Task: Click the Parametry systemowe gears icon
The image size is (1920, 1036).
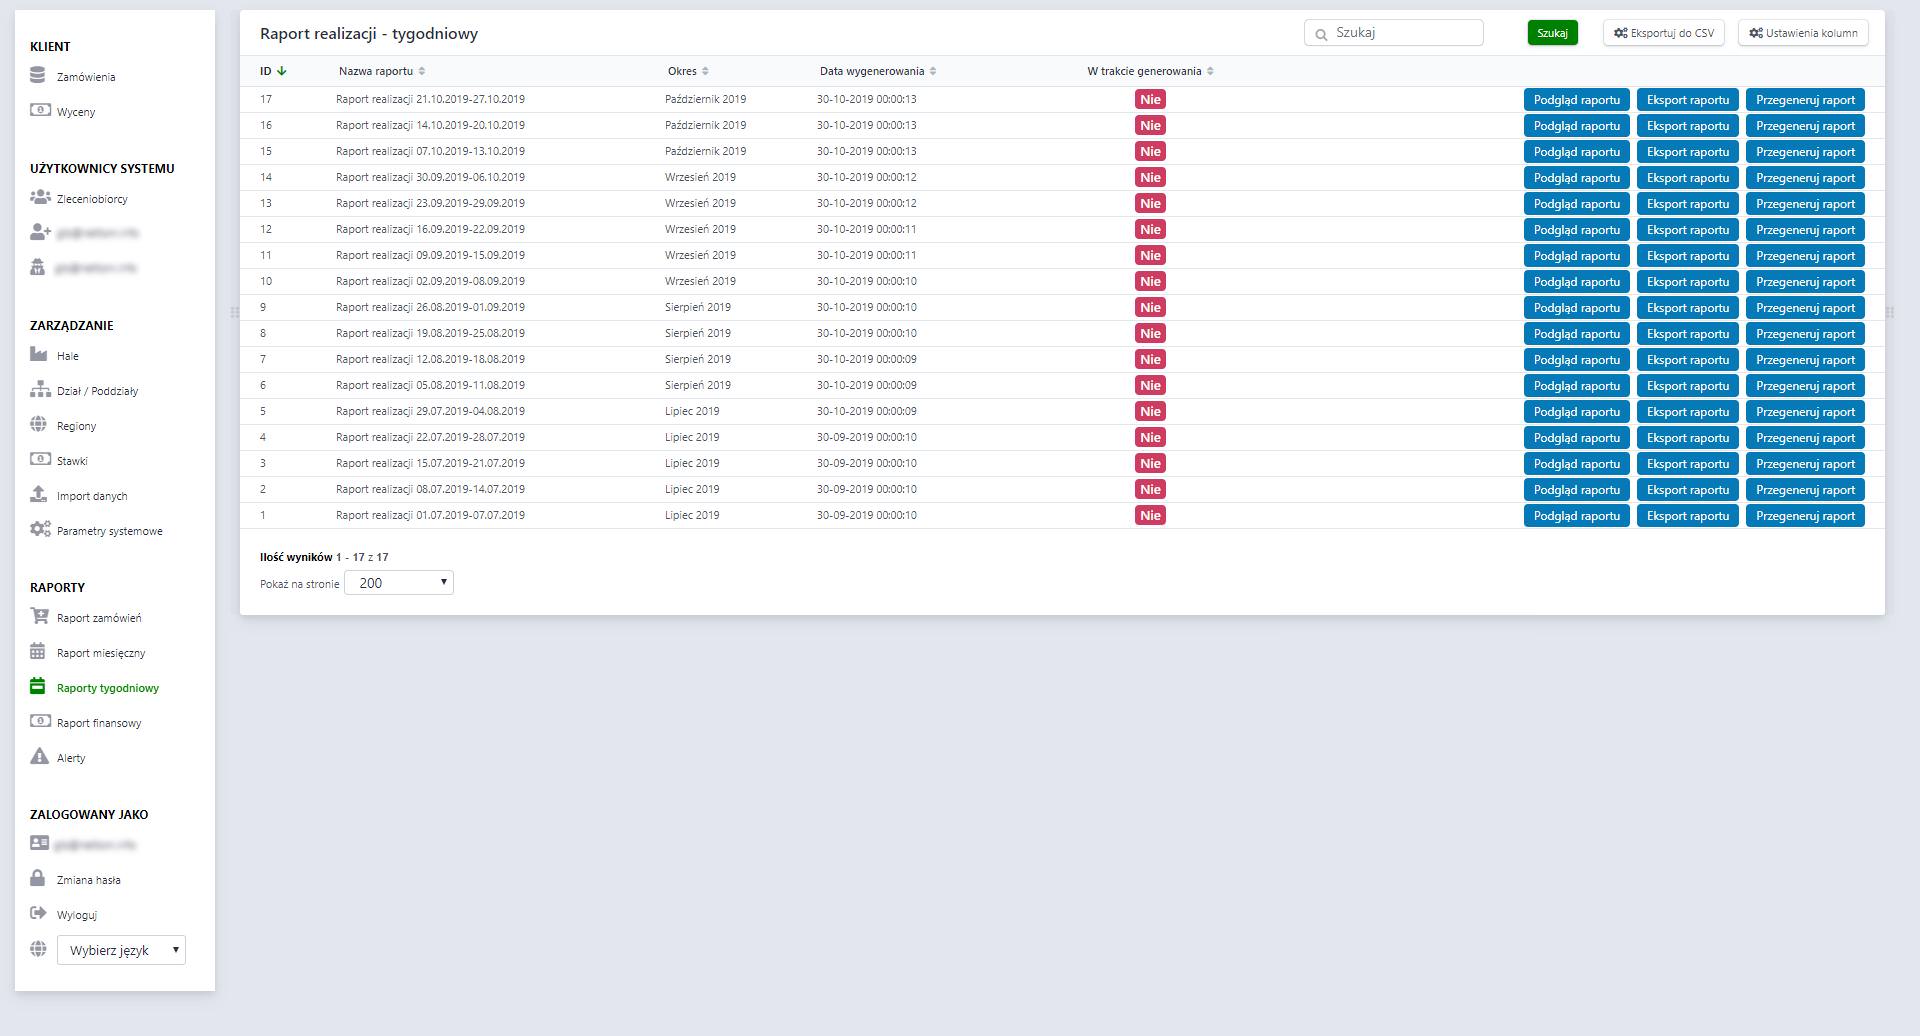Action: pos(40,530)
